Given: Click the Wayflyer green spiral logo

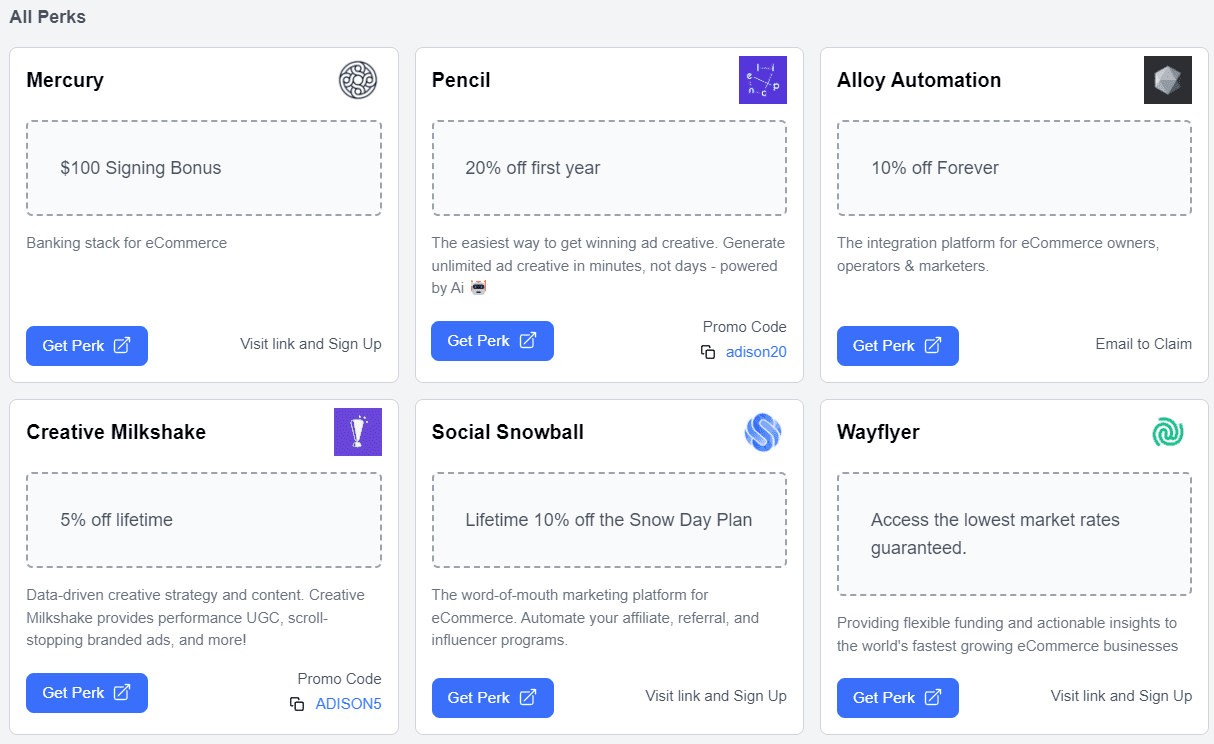Looking at the screenshot, I should [1167, 432].
